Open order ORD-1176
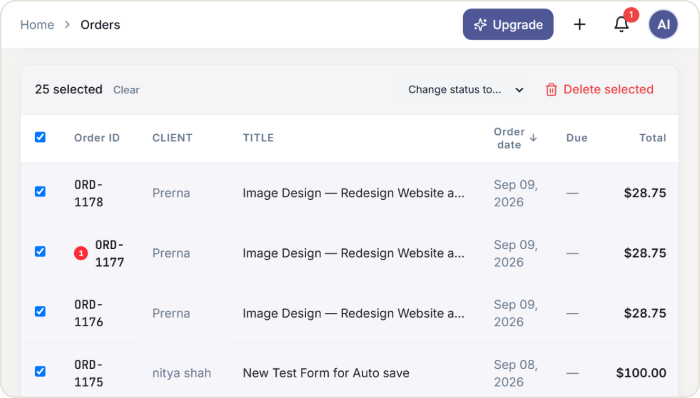The height and width of the screenshot is (398, 700). point(88,313)
